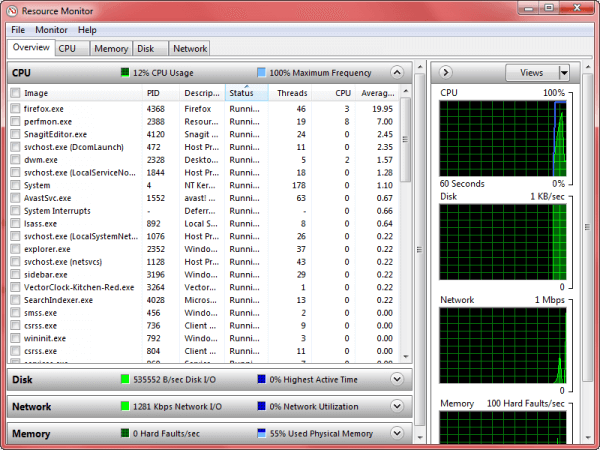Click the Network activity graph
The width and height of the screenshot is (600, 450).
[x=503, y=346]
